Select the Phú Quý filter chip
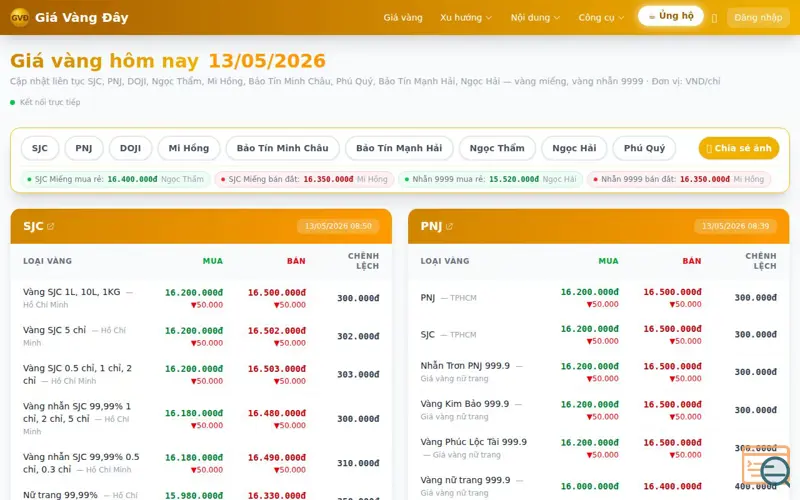The image size is (800, 500). pos(644,148)
